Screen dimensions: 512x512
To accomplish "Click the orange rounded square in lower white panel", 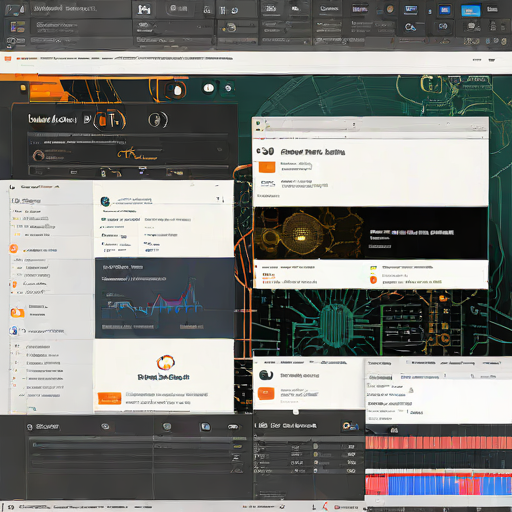I will pyautogui.click(x=266, y=393).
